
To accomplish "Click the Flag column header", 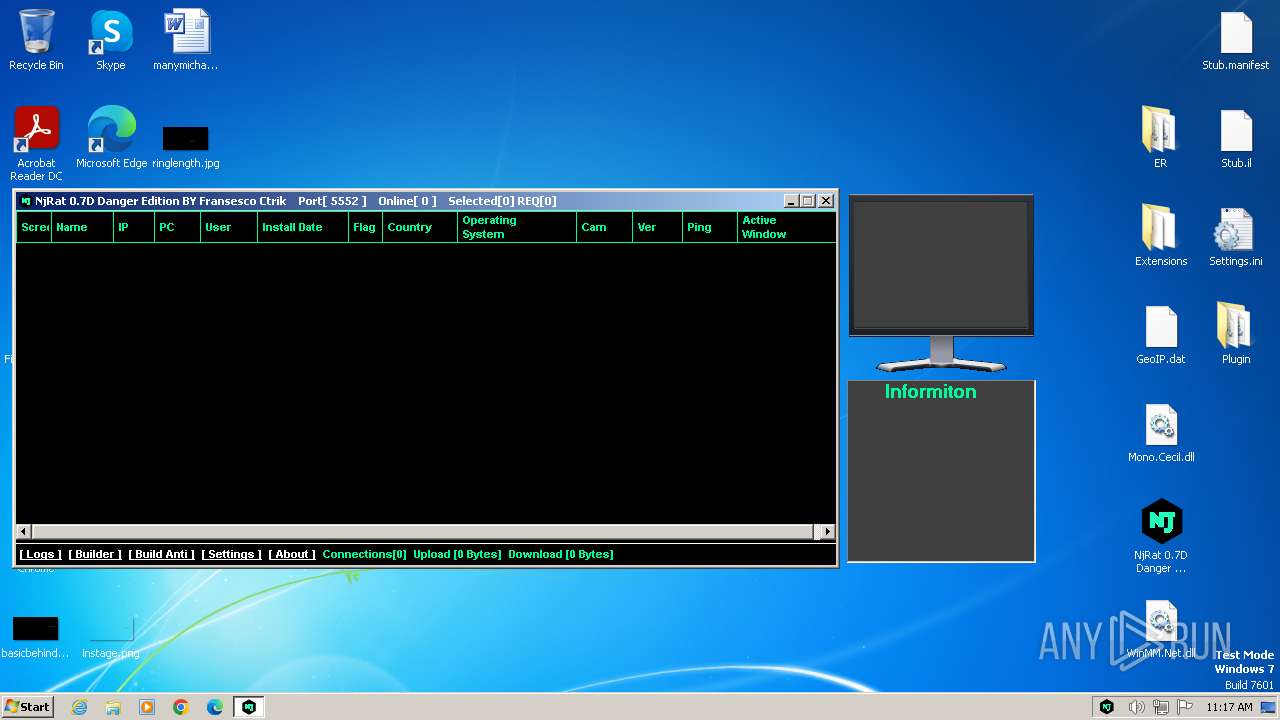I will pos(365,227).
